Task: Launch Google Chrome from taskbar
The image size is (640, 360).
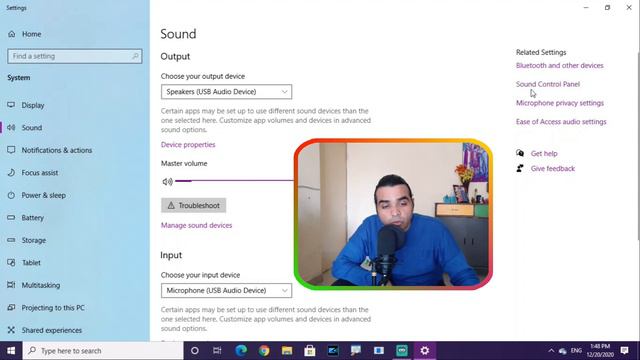Action: [x=264, y=351]
